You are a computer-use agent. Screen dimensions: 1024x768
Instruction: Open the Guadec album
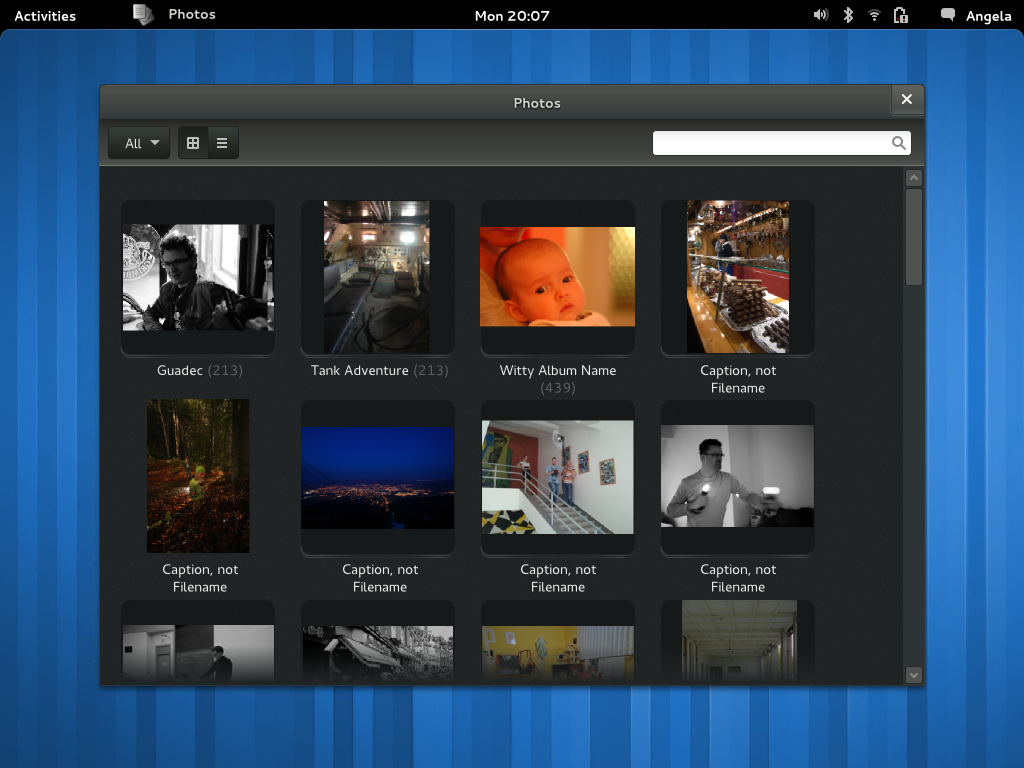point(197,276)
